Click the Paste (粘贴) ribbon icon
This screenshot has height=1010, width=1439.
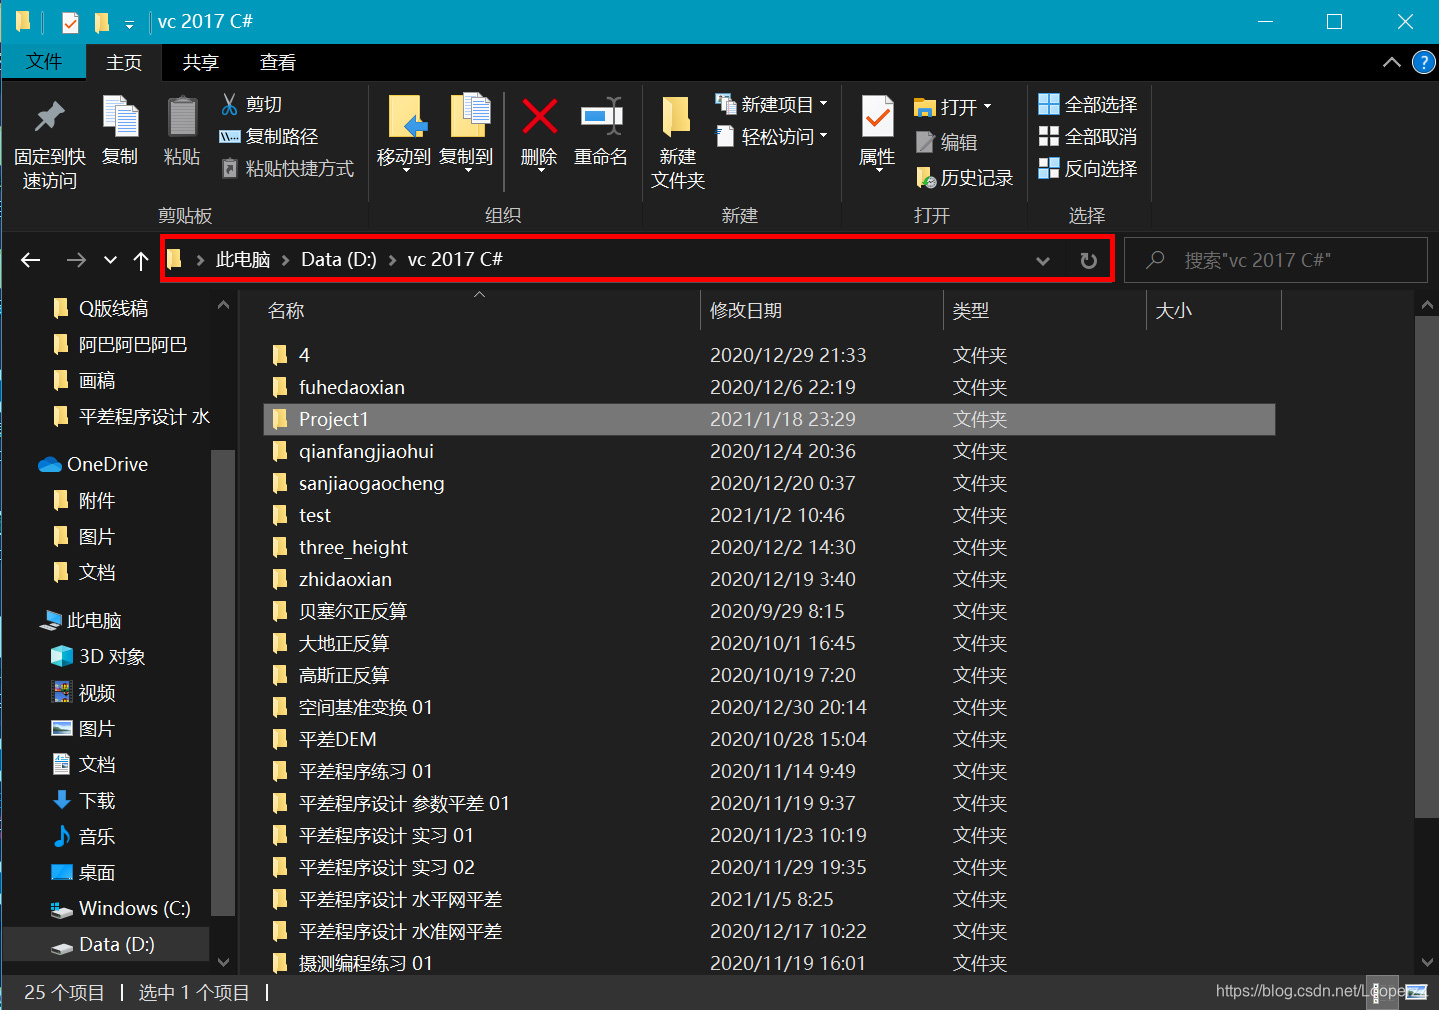182,118
